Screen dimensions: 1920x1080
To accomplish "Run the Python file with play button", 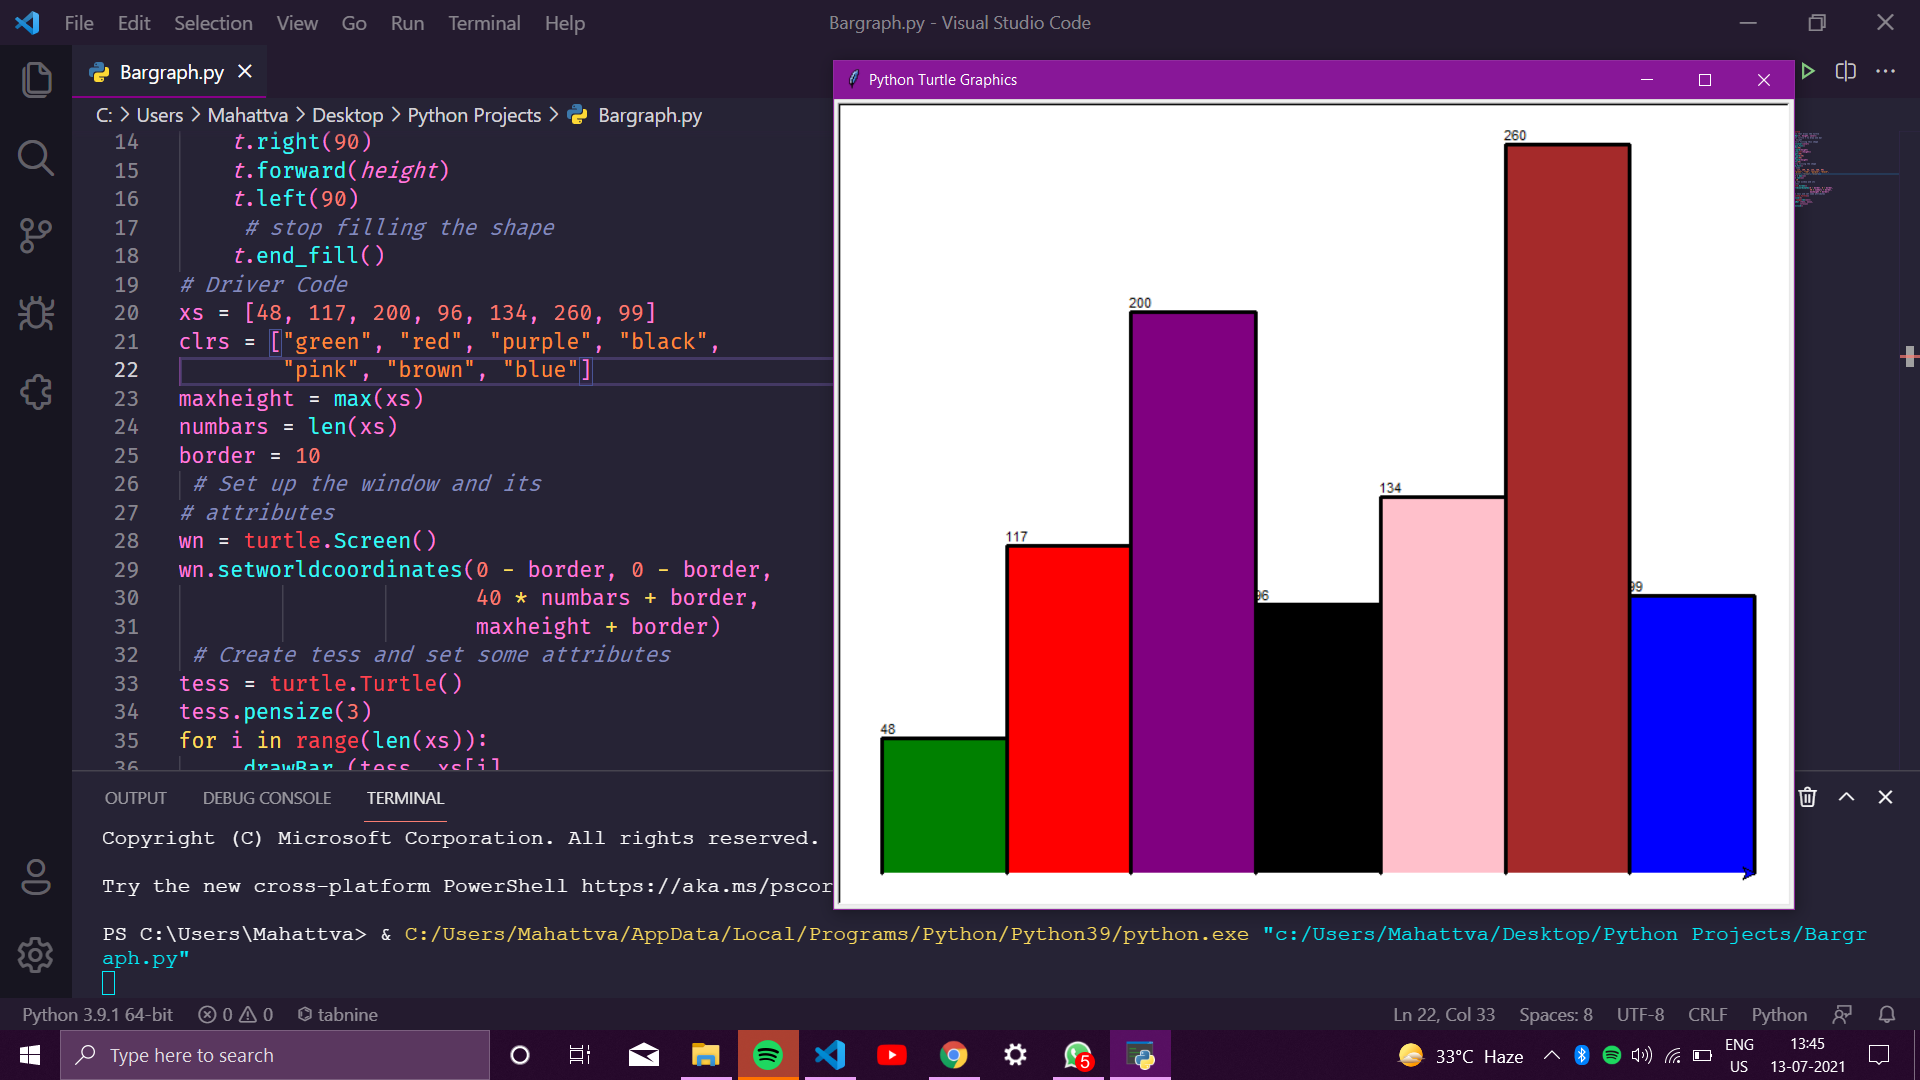I will pos(1808,71).
